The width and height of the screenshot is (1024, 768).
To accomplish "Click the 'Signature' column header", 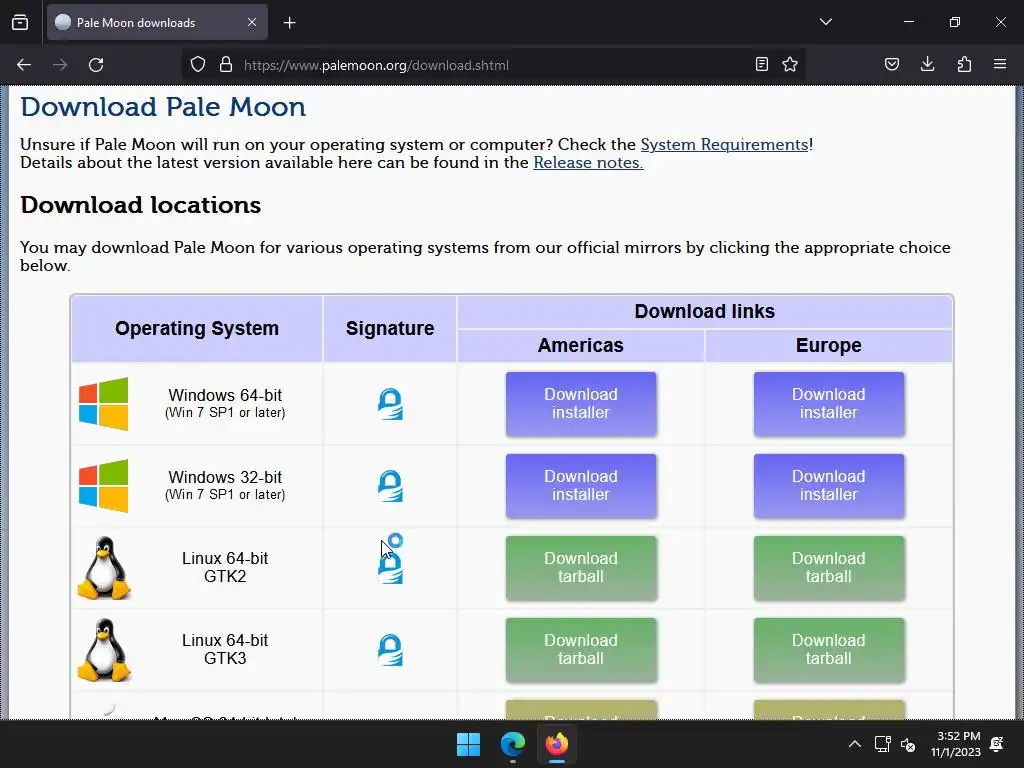I will coord(390,328).
